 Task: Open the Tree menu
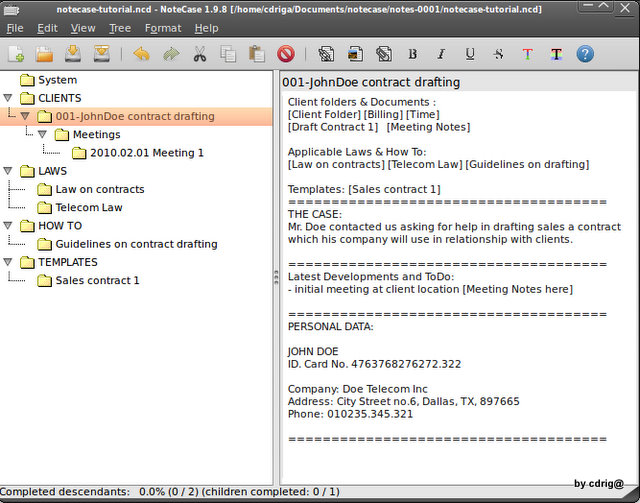click(120, 28)
